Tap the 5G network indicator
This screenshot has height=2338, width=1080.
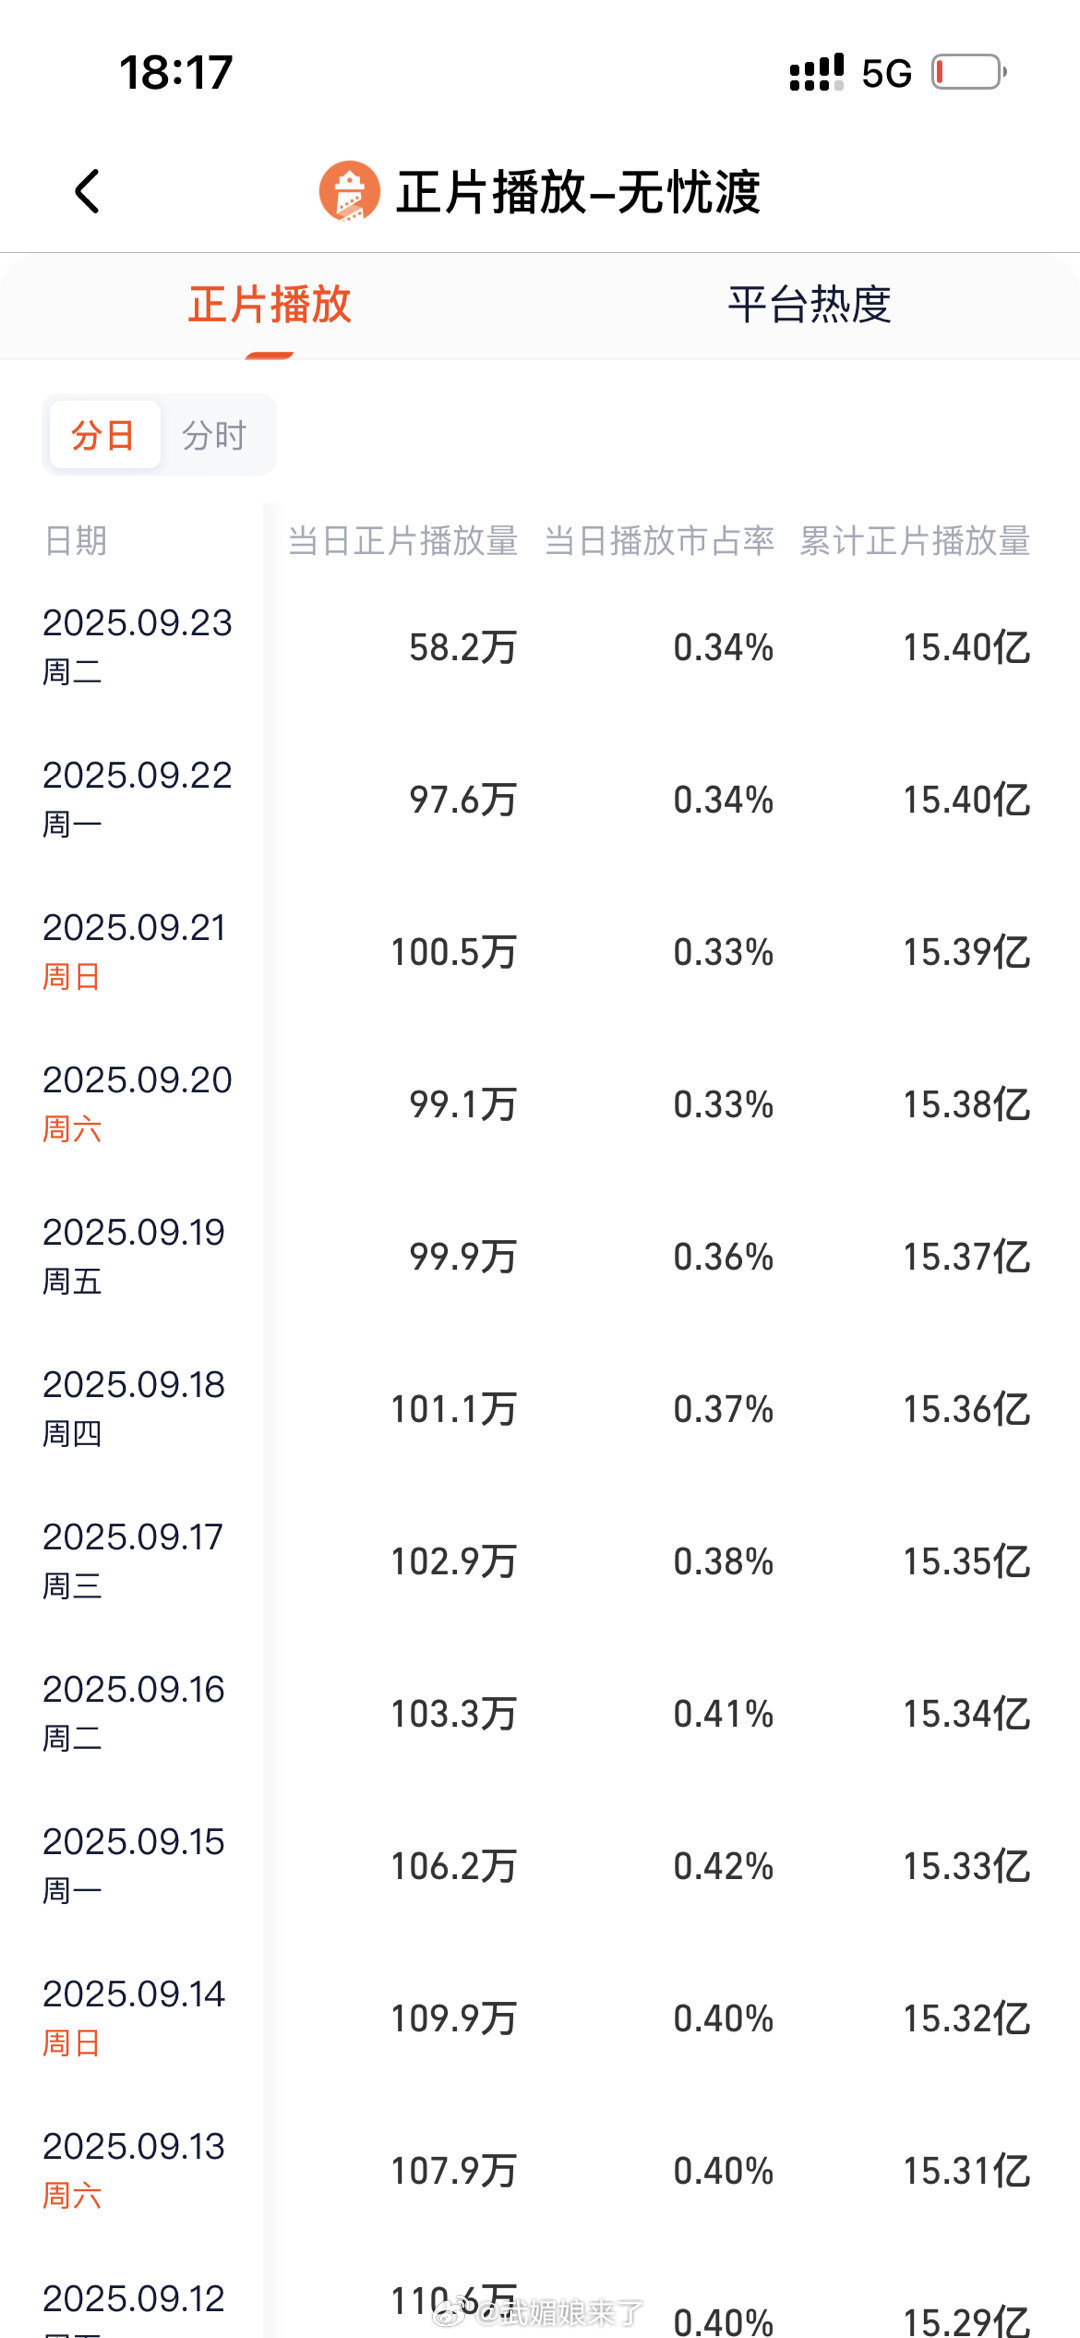coord(887,73)
